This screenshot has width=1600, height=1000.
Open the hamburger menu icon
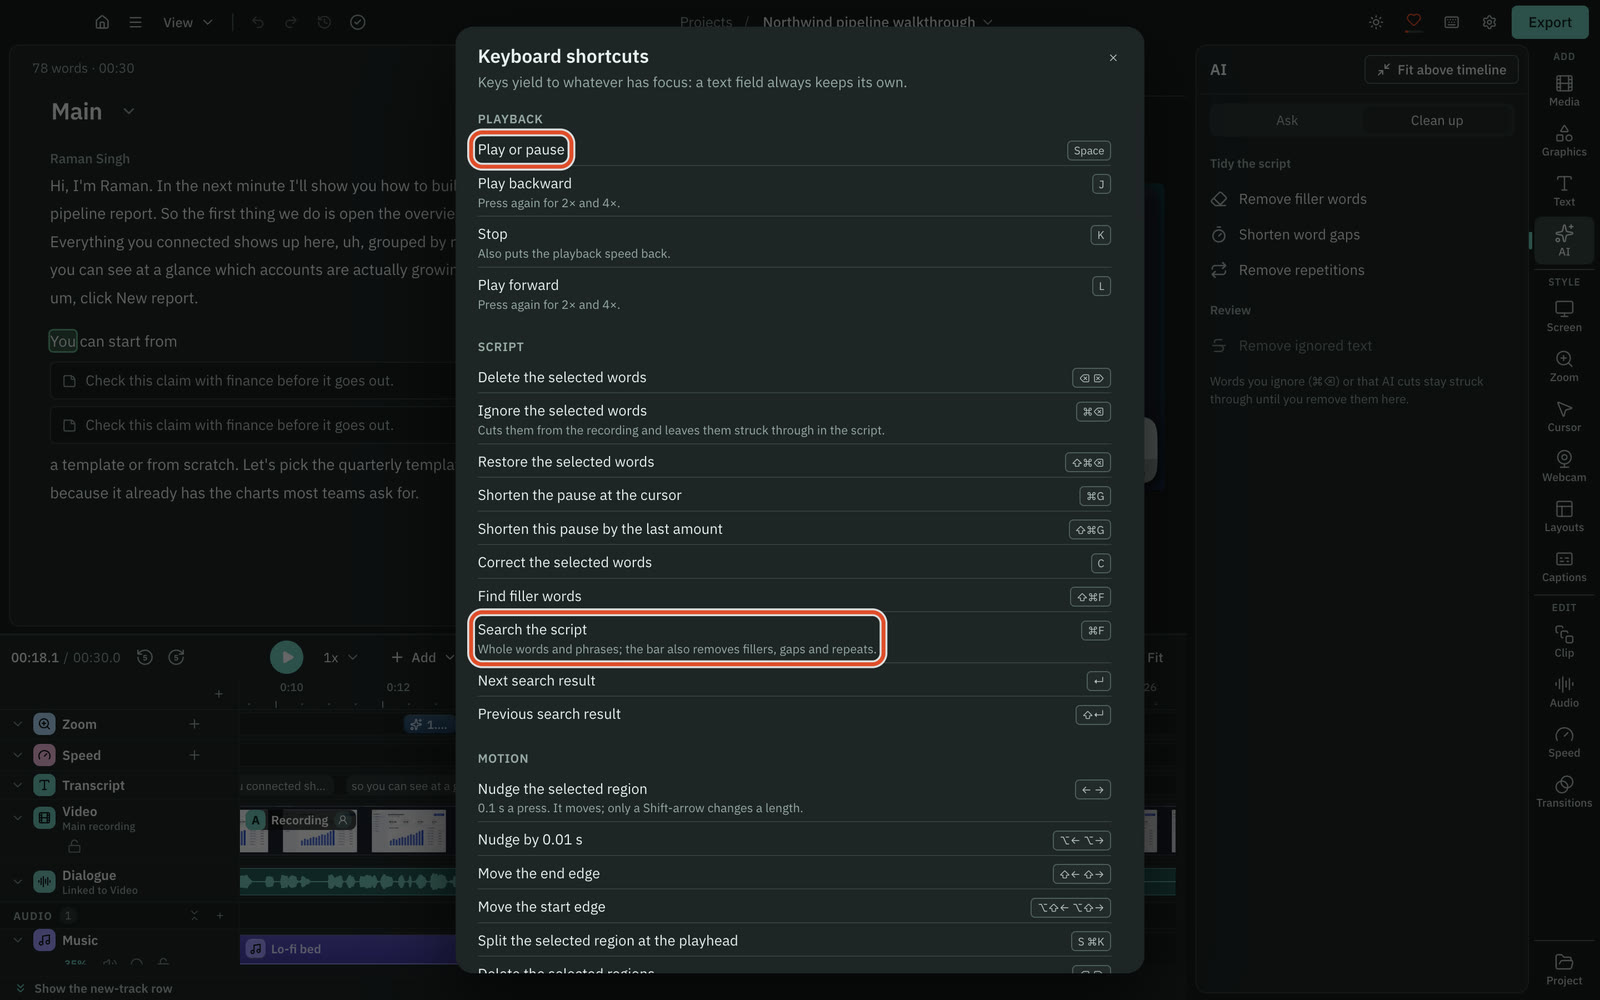135,22
